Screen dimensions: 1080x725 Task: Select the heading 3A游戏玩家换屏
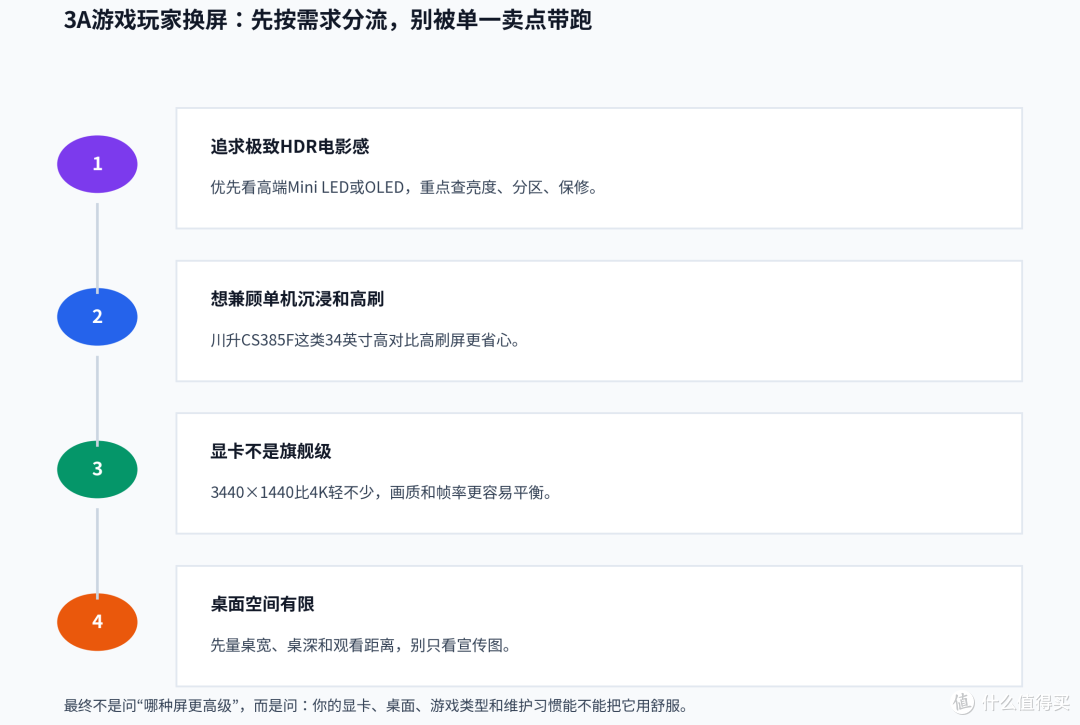(146, 20)
